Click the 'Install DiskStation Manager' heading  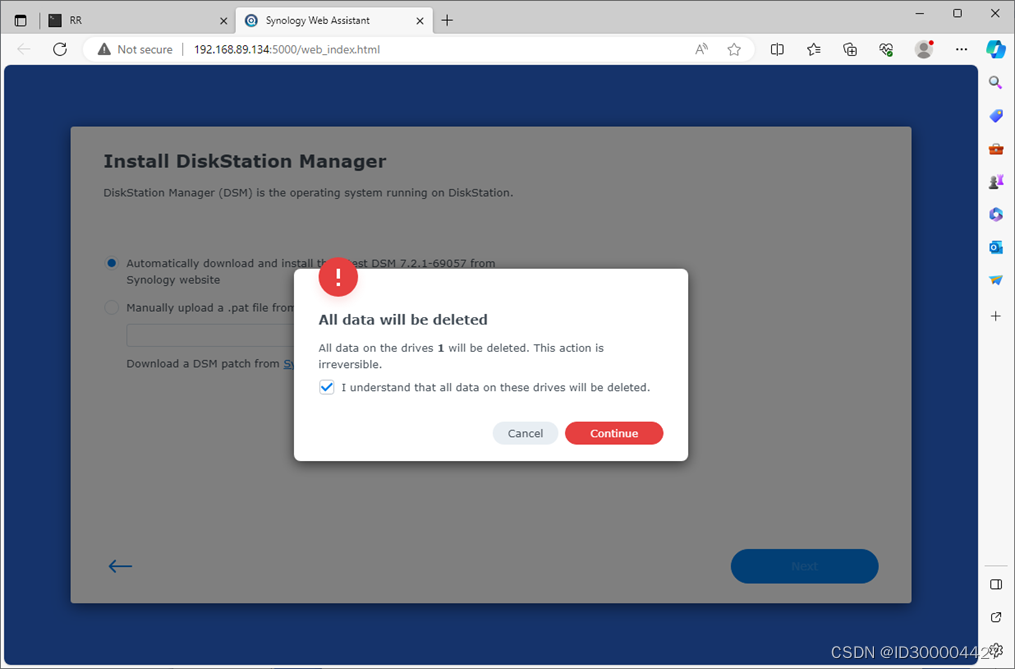click(x=245, y=161)
